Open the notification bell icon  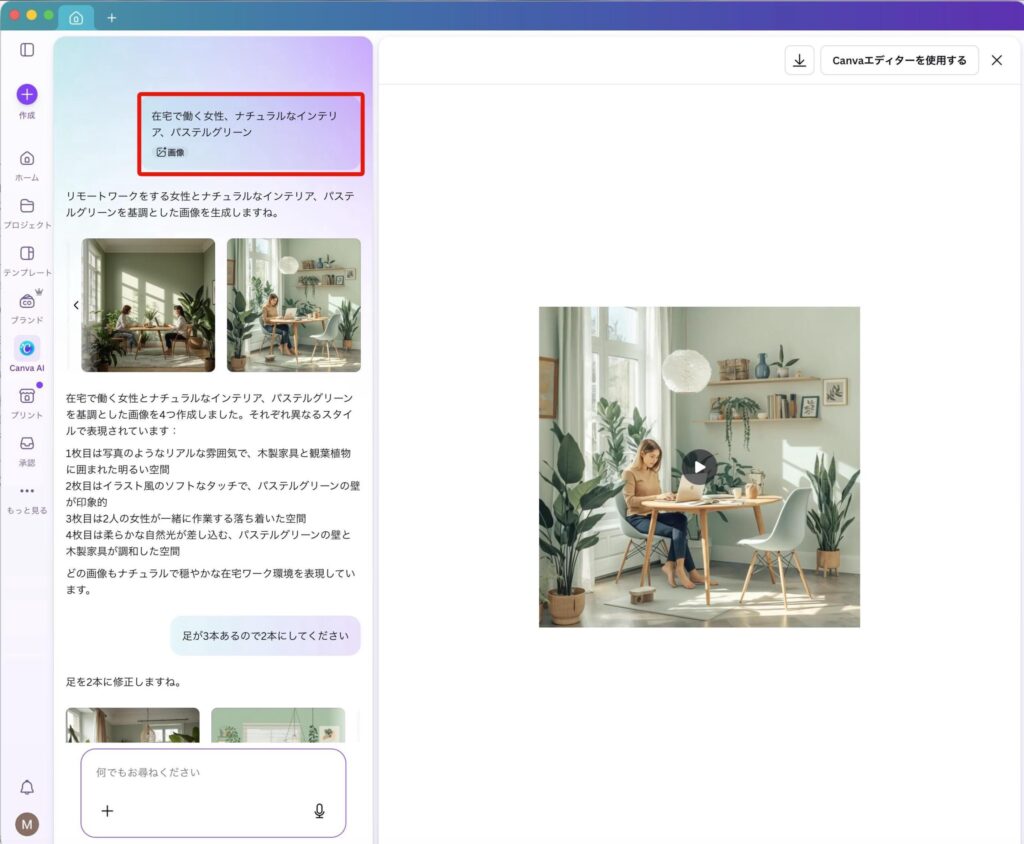coord(27,788)
